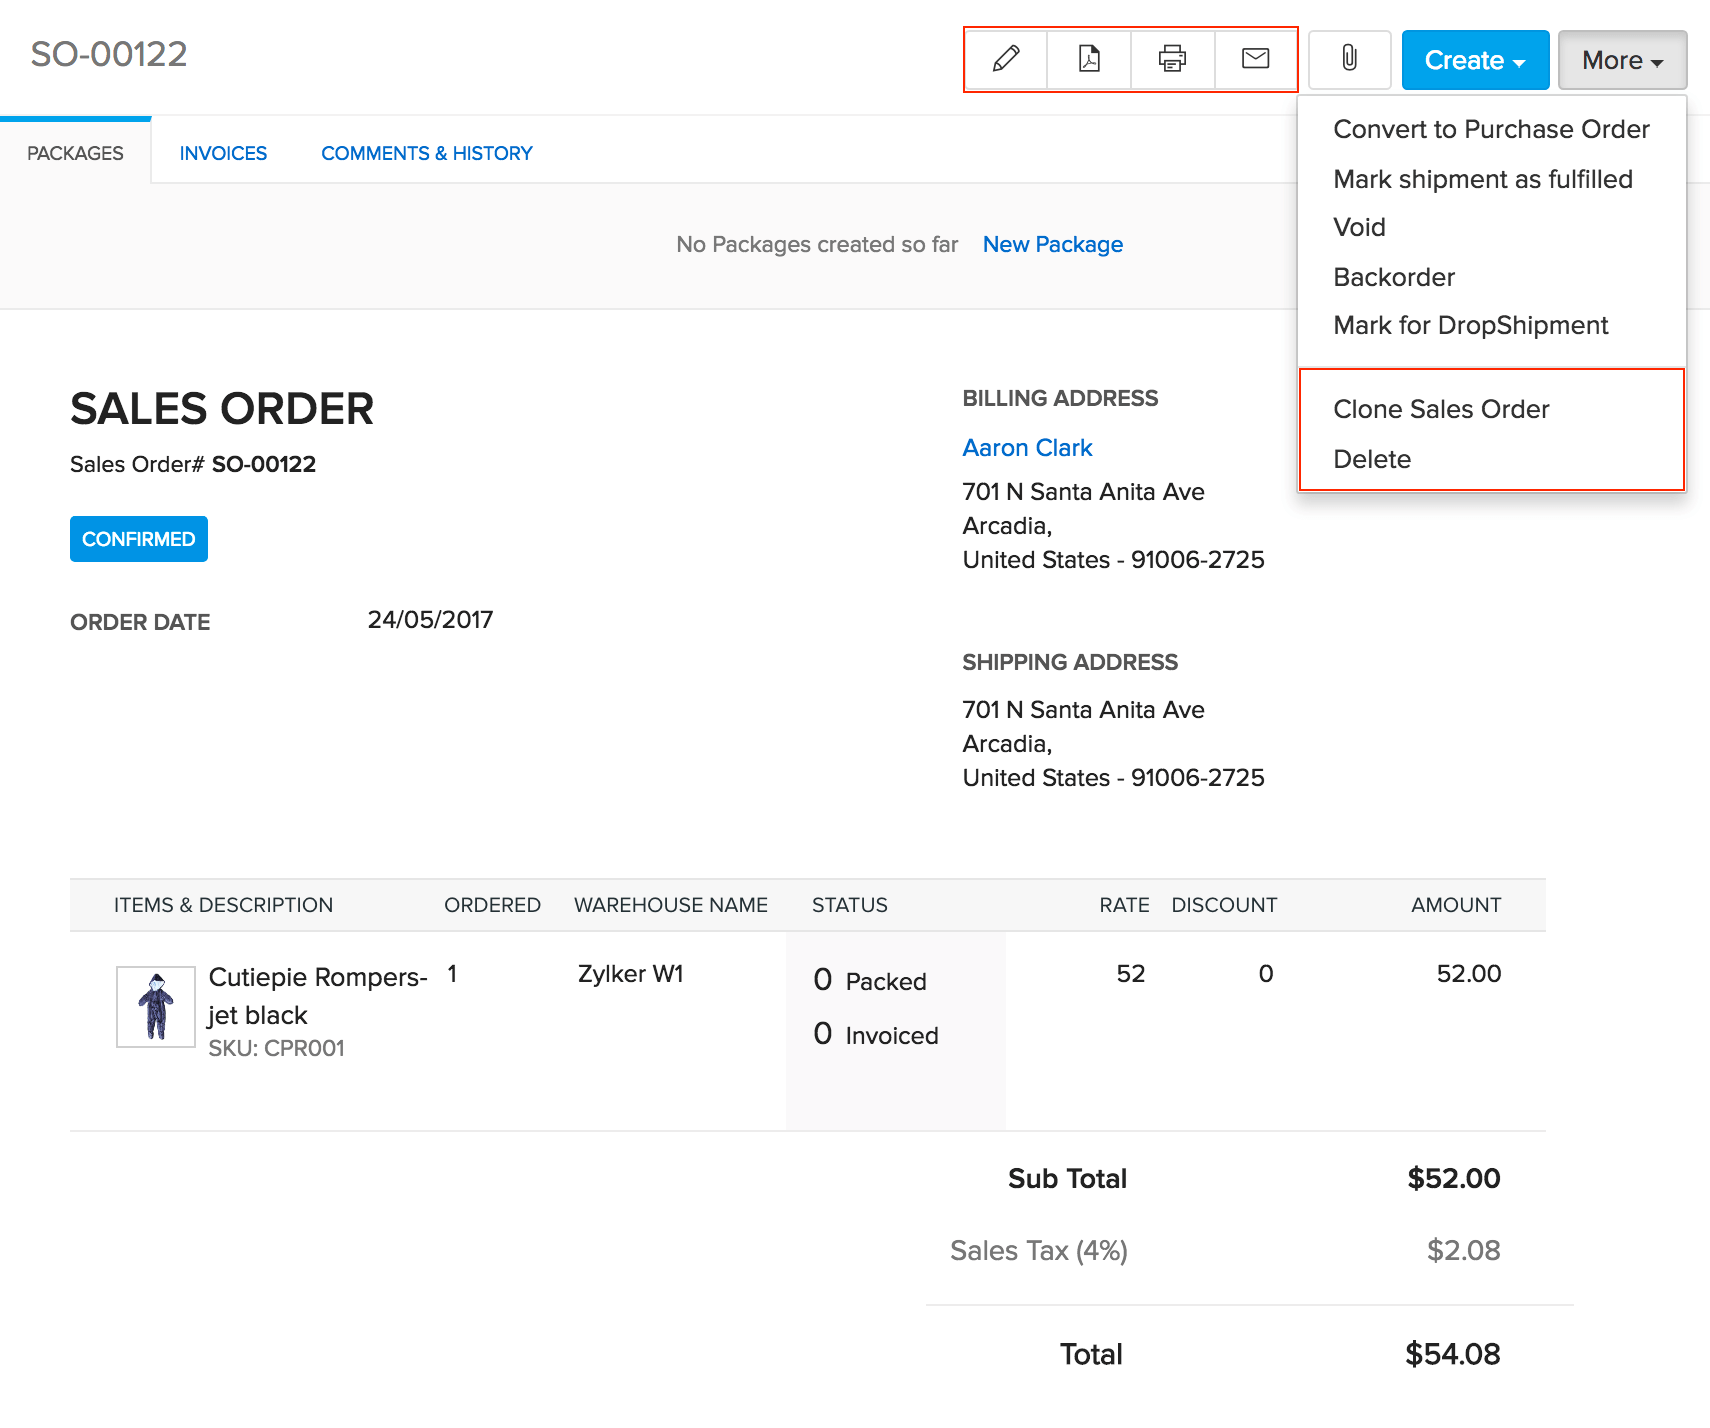
Task: Click the Cutiepie Rompers item thumbnail
Action: coord(155,1007)
